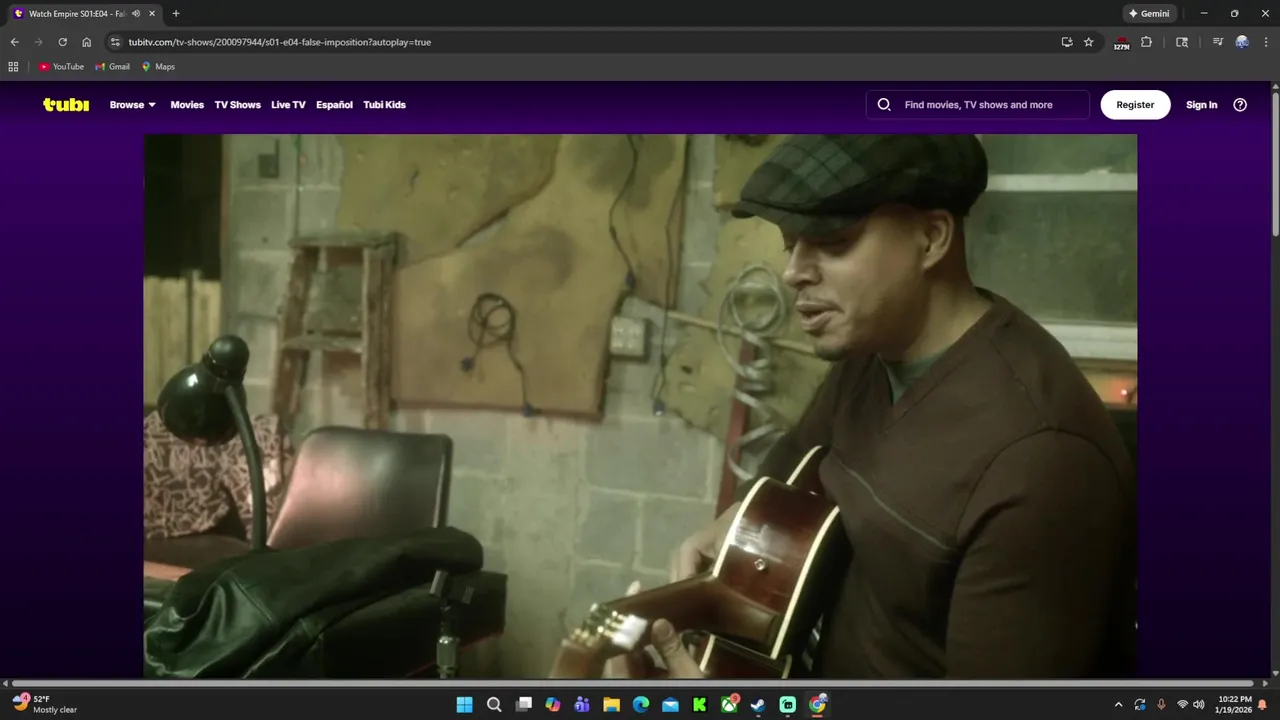This screenshot has width=1280, height=720.
Task: Open Task View on taskbar
Action: coord(523,705)
